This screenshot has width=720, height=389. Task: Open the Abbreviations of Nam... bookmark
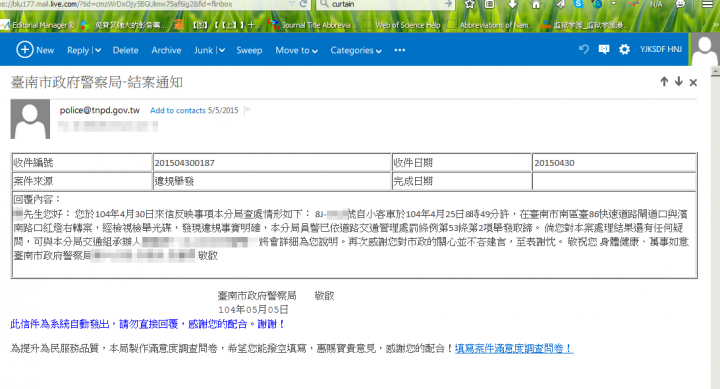click(491, 25)
